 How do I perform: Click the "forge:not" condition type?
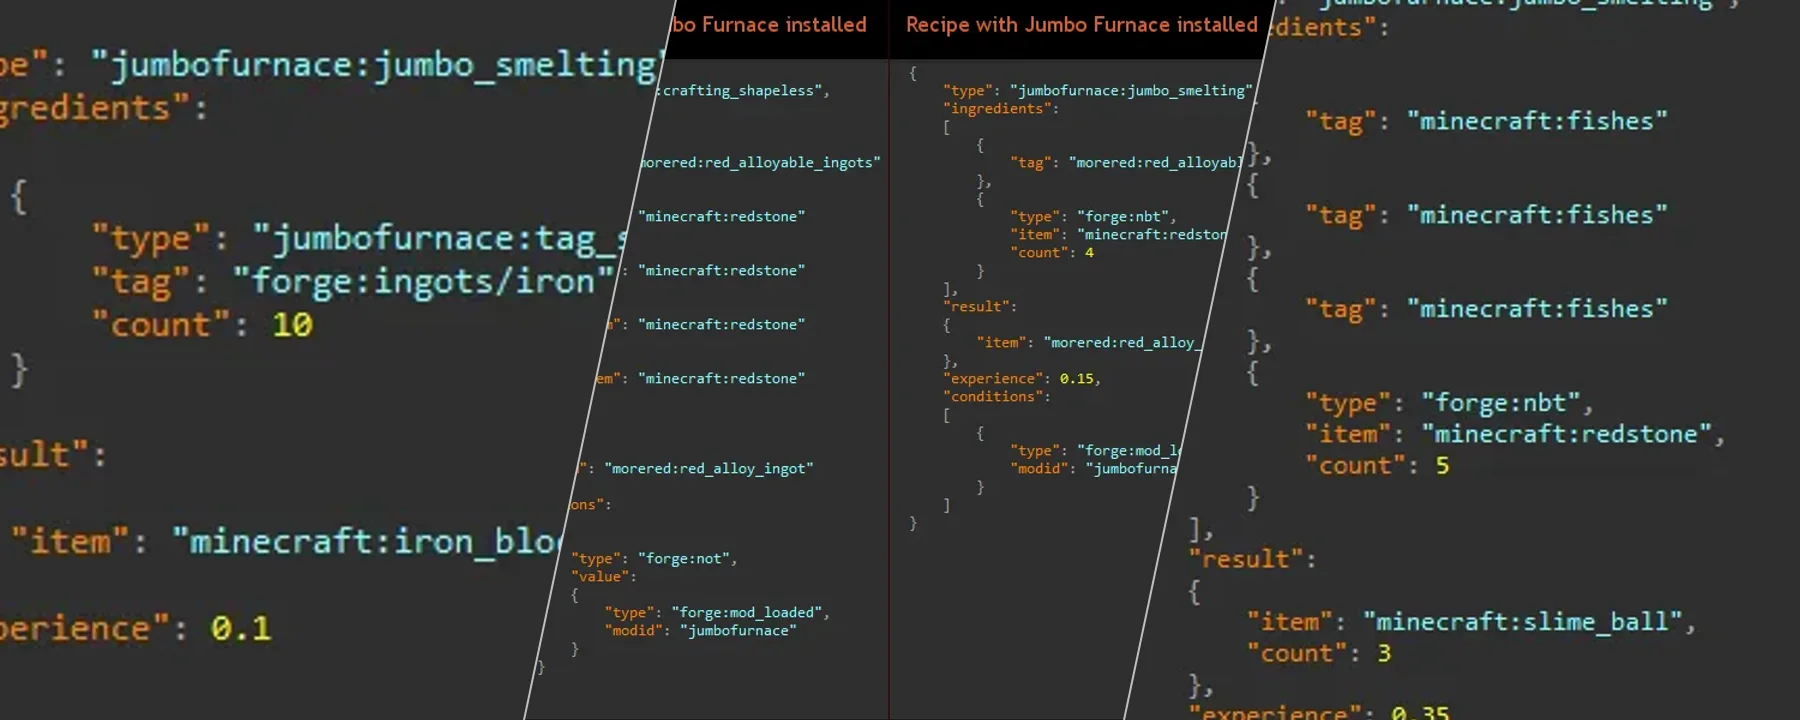coord(685,558)
